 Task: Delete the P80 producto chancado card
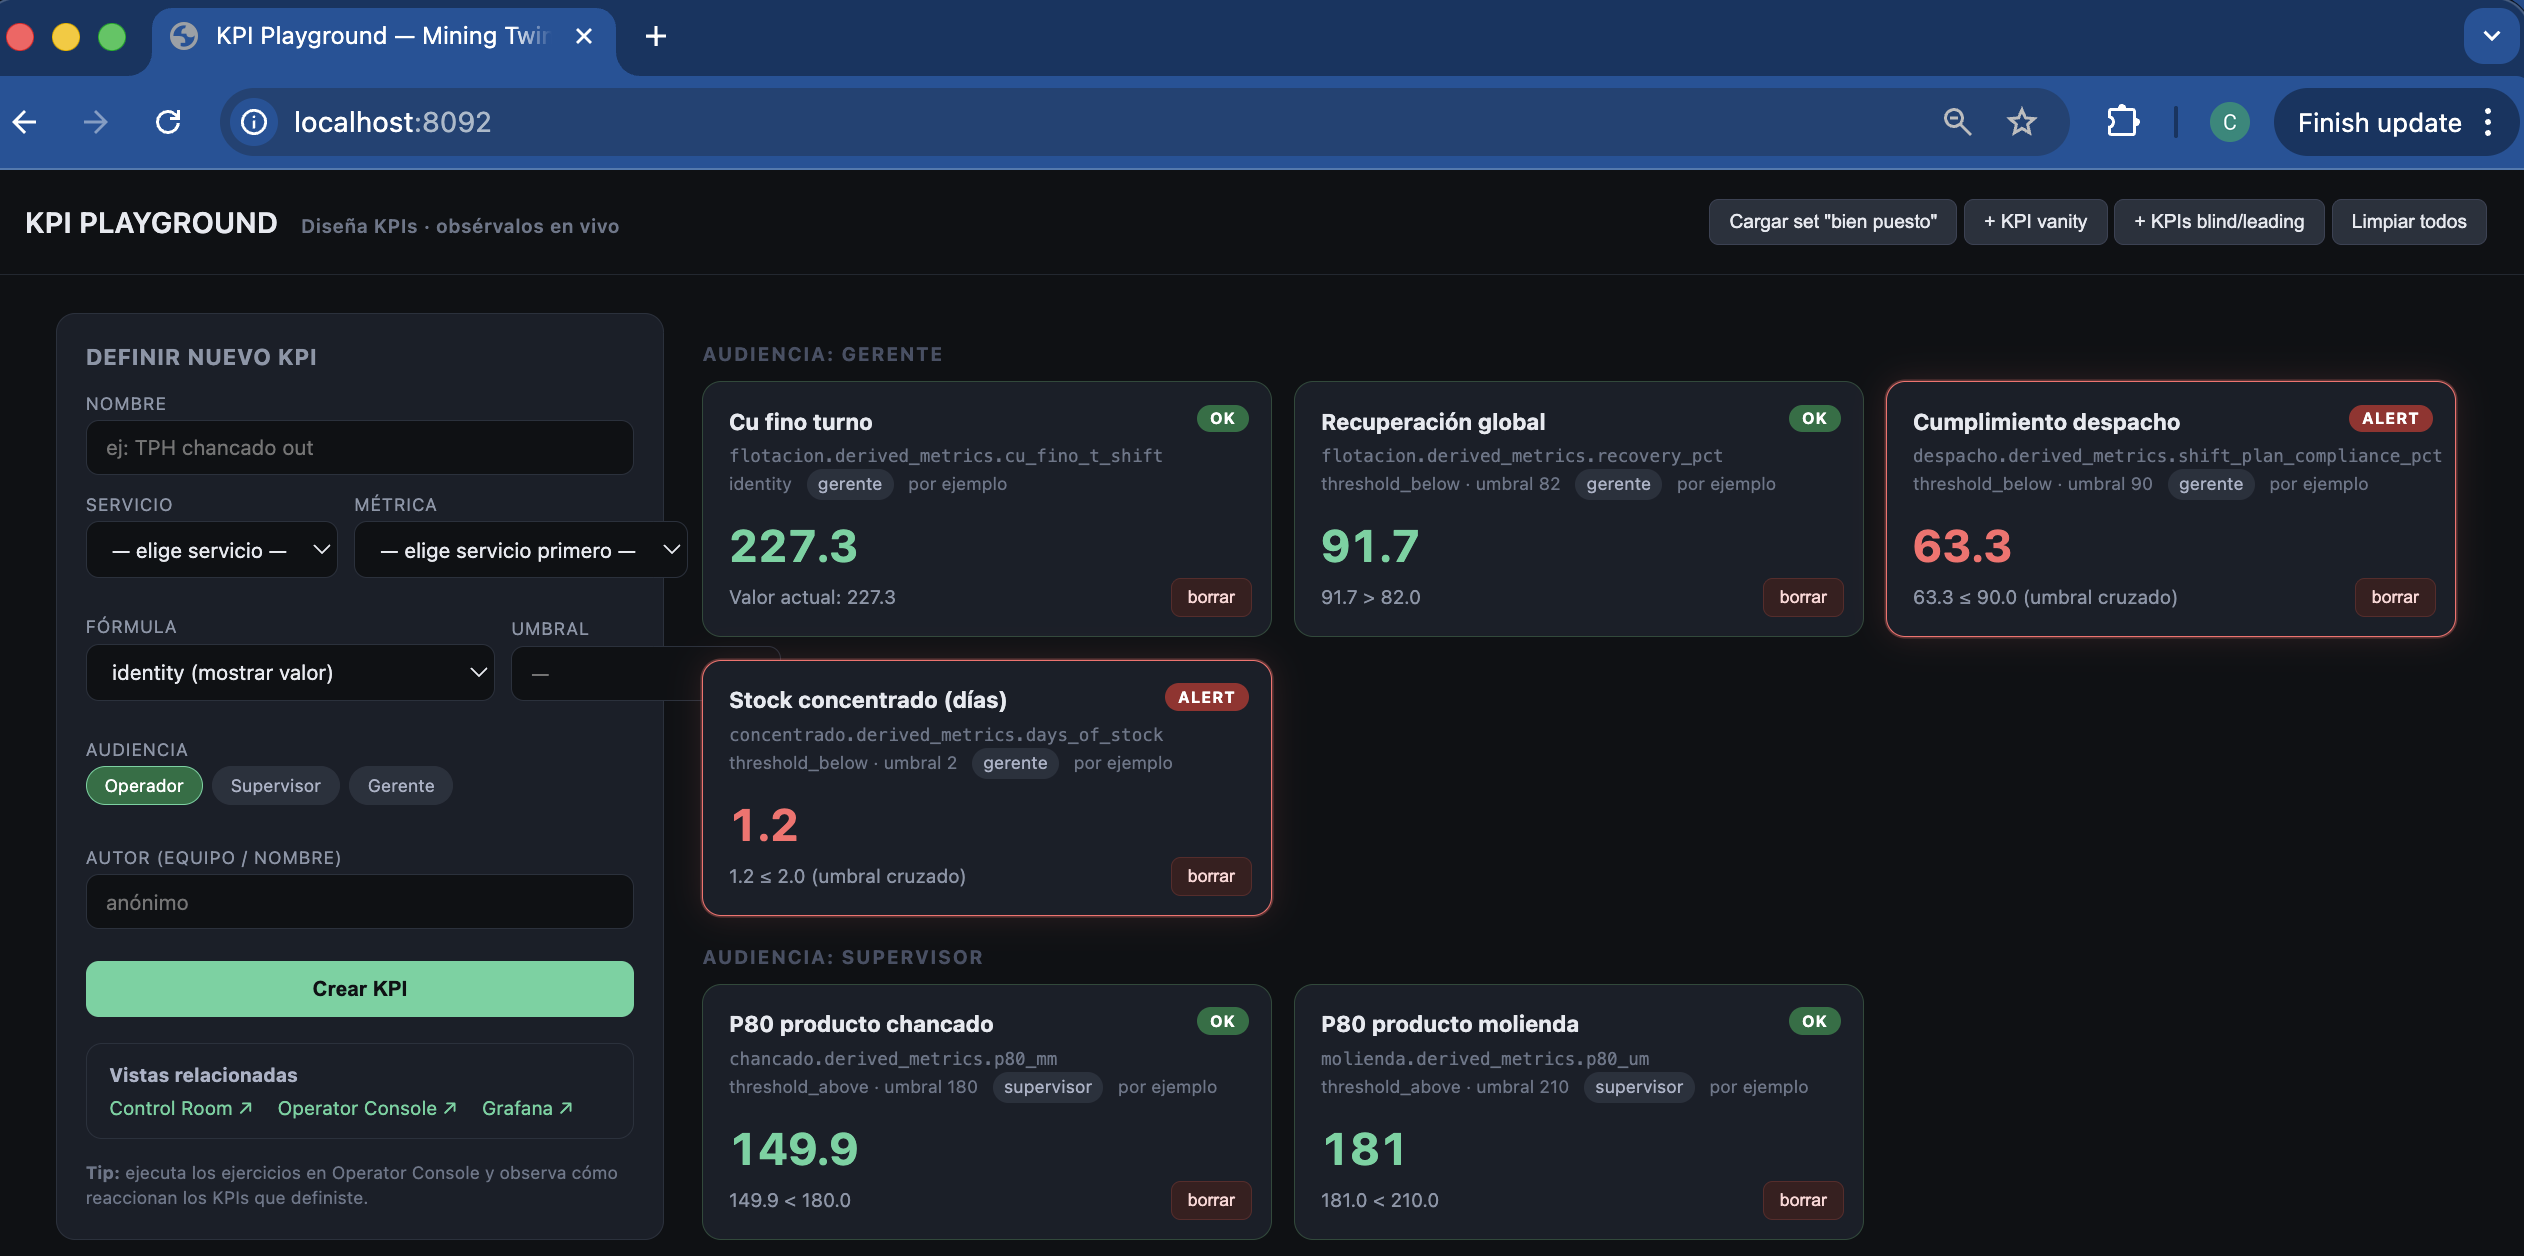click(x=1211, y=1200)
